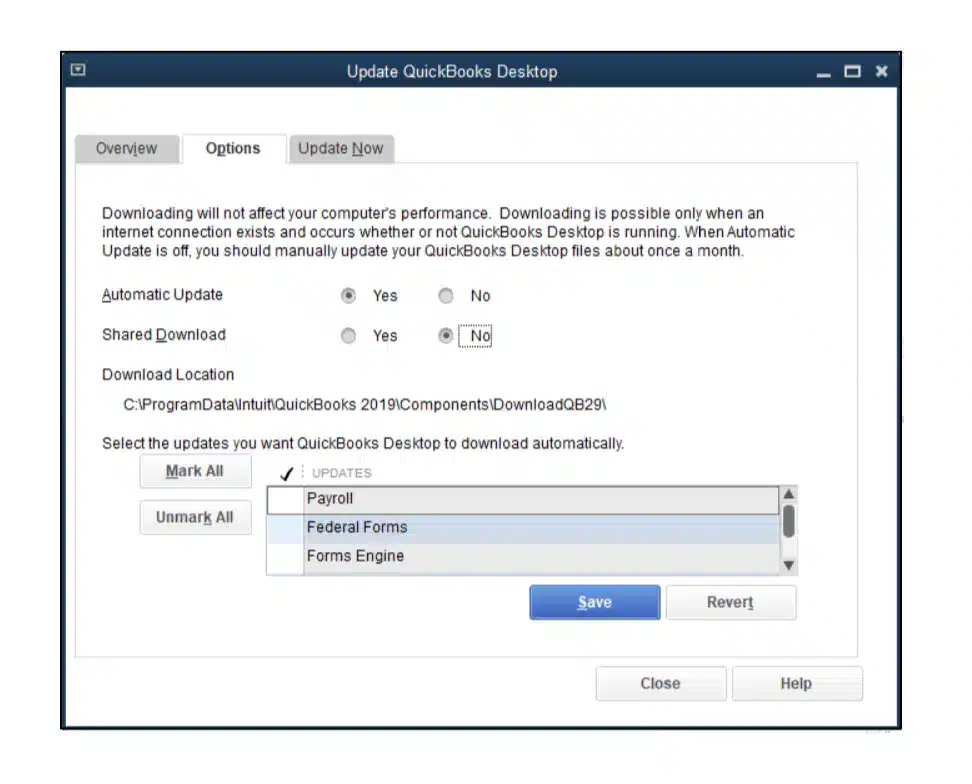The image size is (972, 784).
Task: Toggle the Forms Engine update checkmark
Action: (x=286, y=557)
